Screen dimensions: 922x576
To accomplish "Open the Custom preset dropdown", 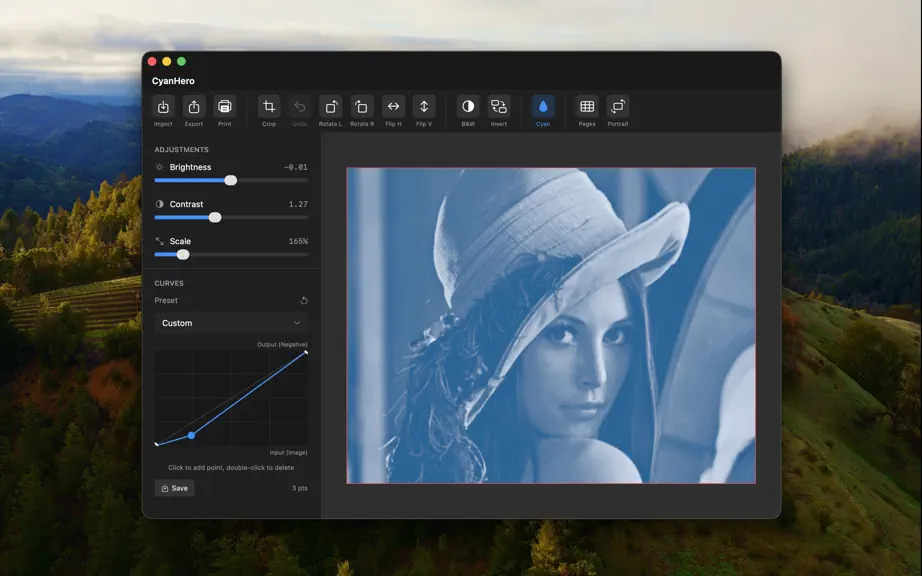I will point(231,323).
